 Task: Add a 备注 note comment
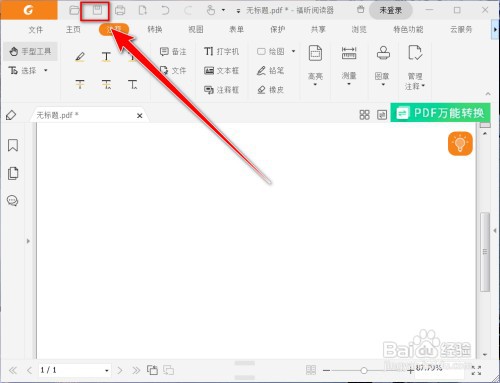tap(173, 51)
